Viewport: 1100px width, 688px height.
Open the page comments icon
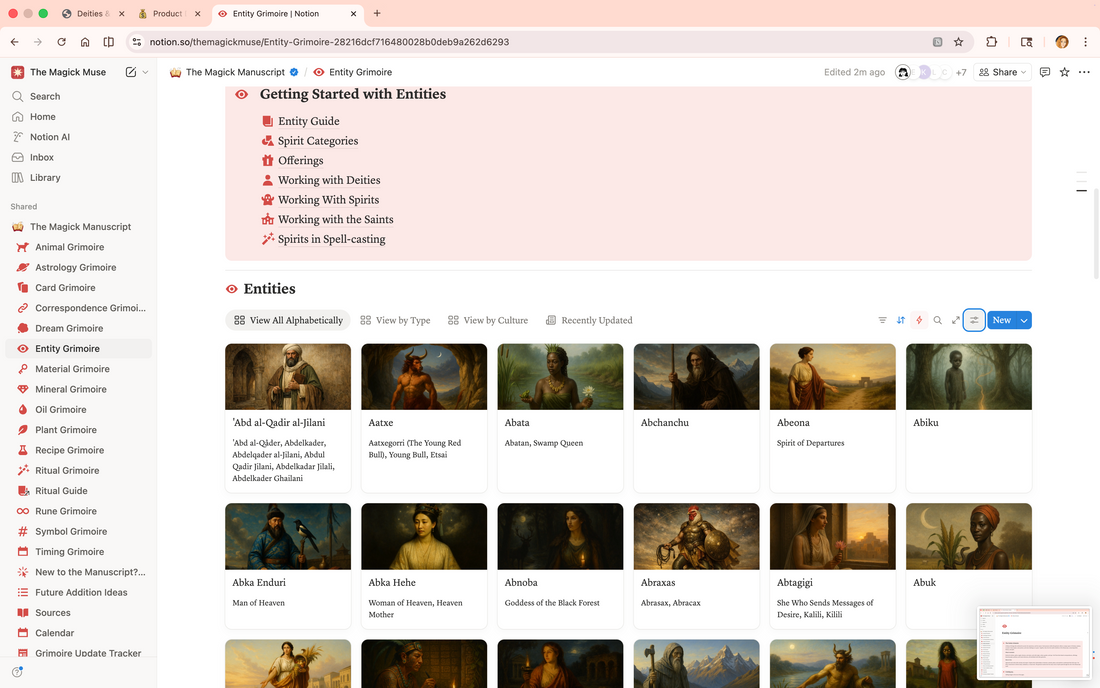click(1045, 72)
